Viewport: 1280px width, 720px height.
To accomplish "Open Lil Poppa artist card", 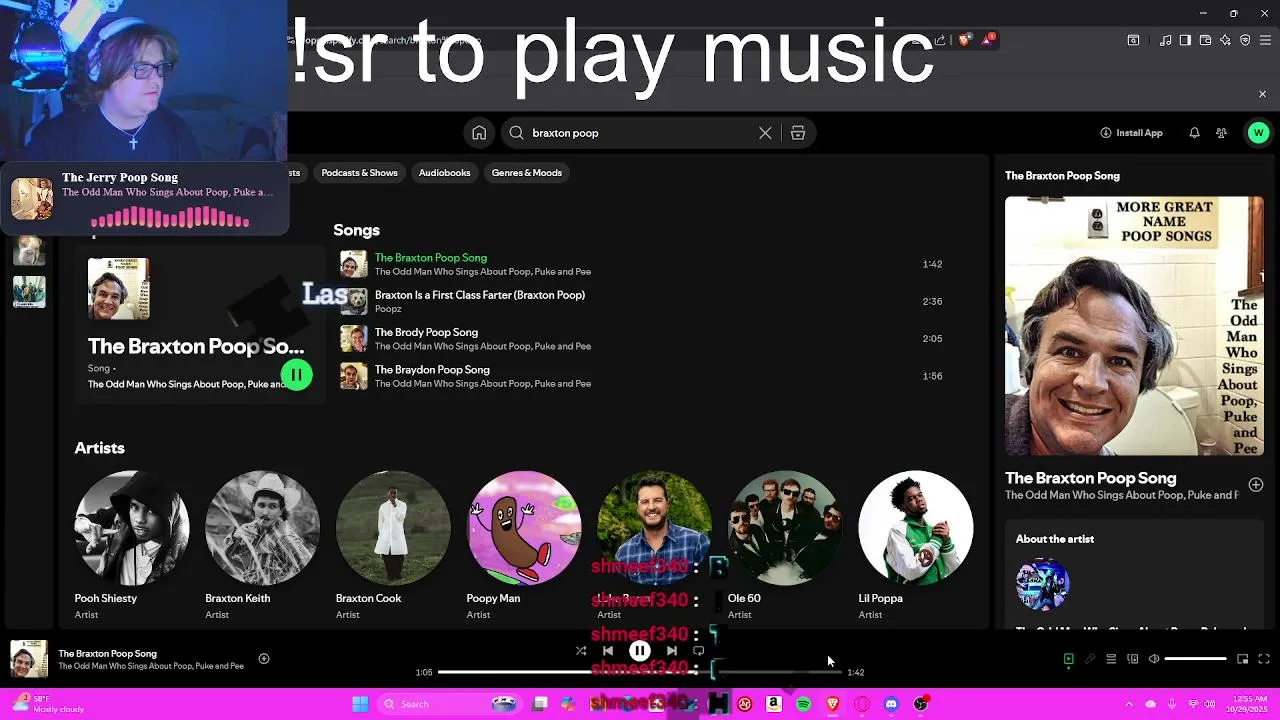I will tap(915, 546).
